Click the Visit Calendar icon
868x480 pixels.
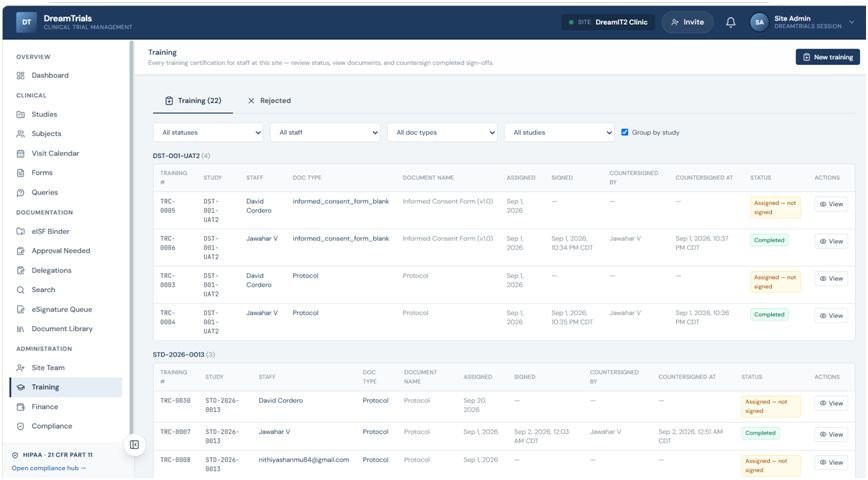(20, 153)
